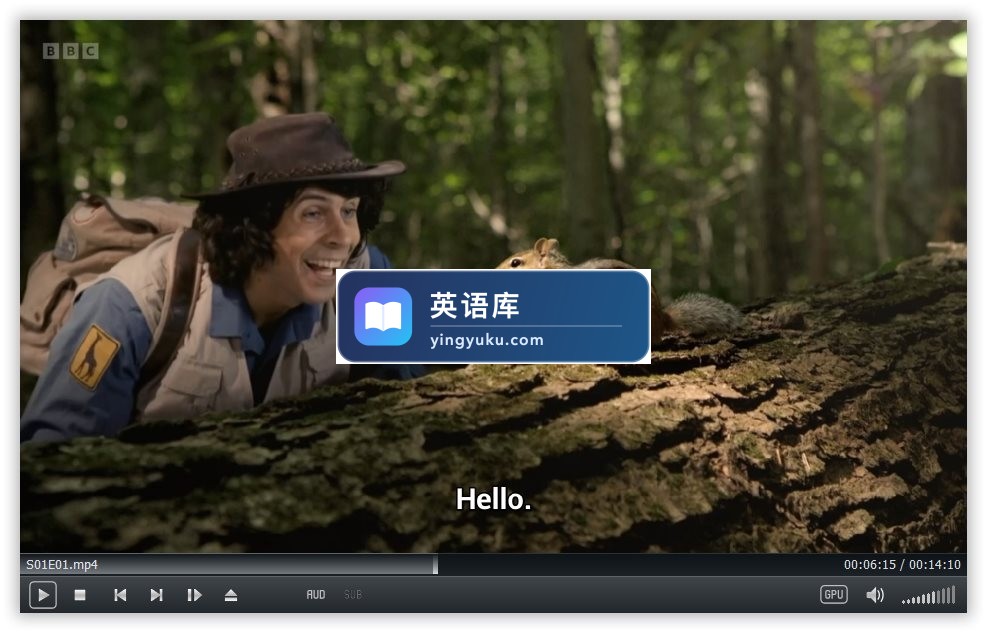Select the AUD audio track button
The width and height of the screenshot is (987, 633).
pos(316,595)
